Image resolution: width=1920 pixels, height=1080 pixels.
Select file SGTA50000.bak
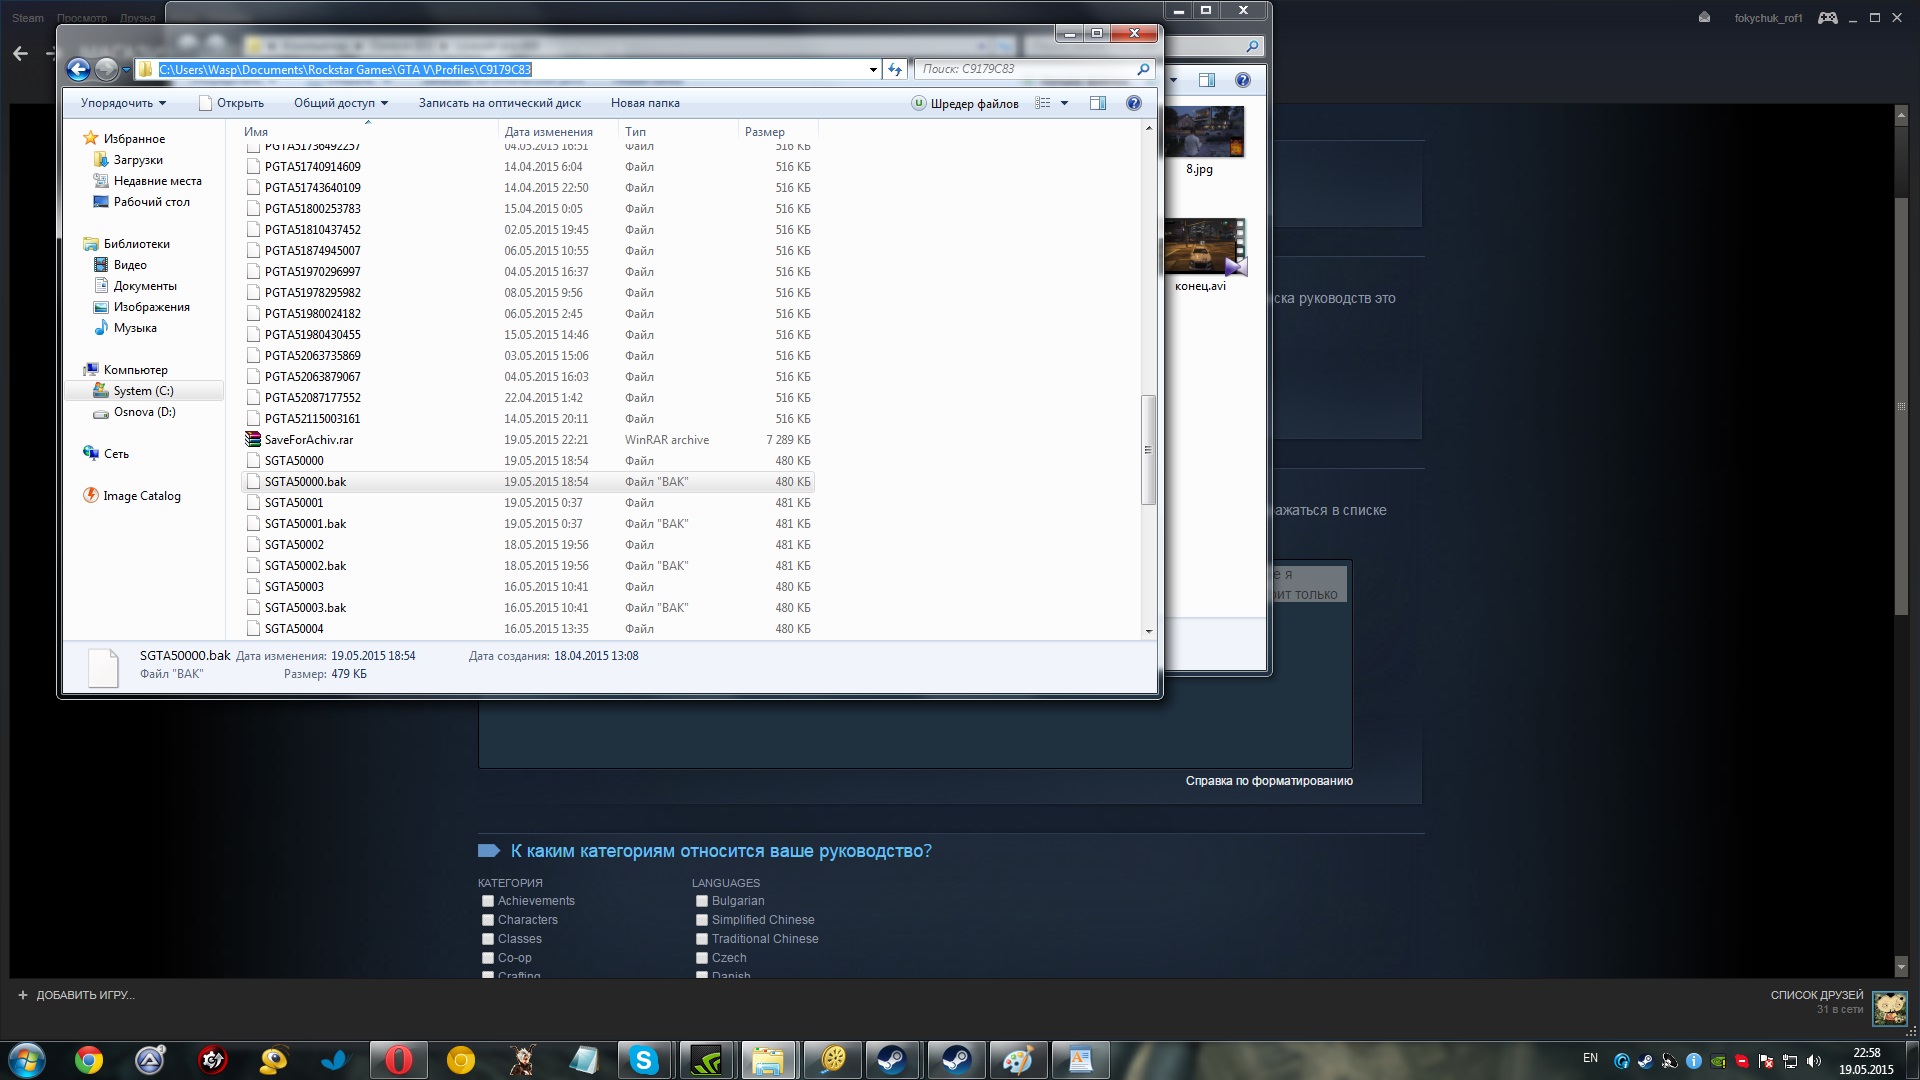point(528,482)
